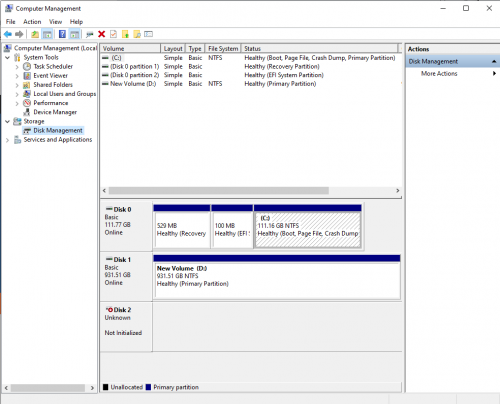Click the Local Users and Groups icon

pos(27,94)
